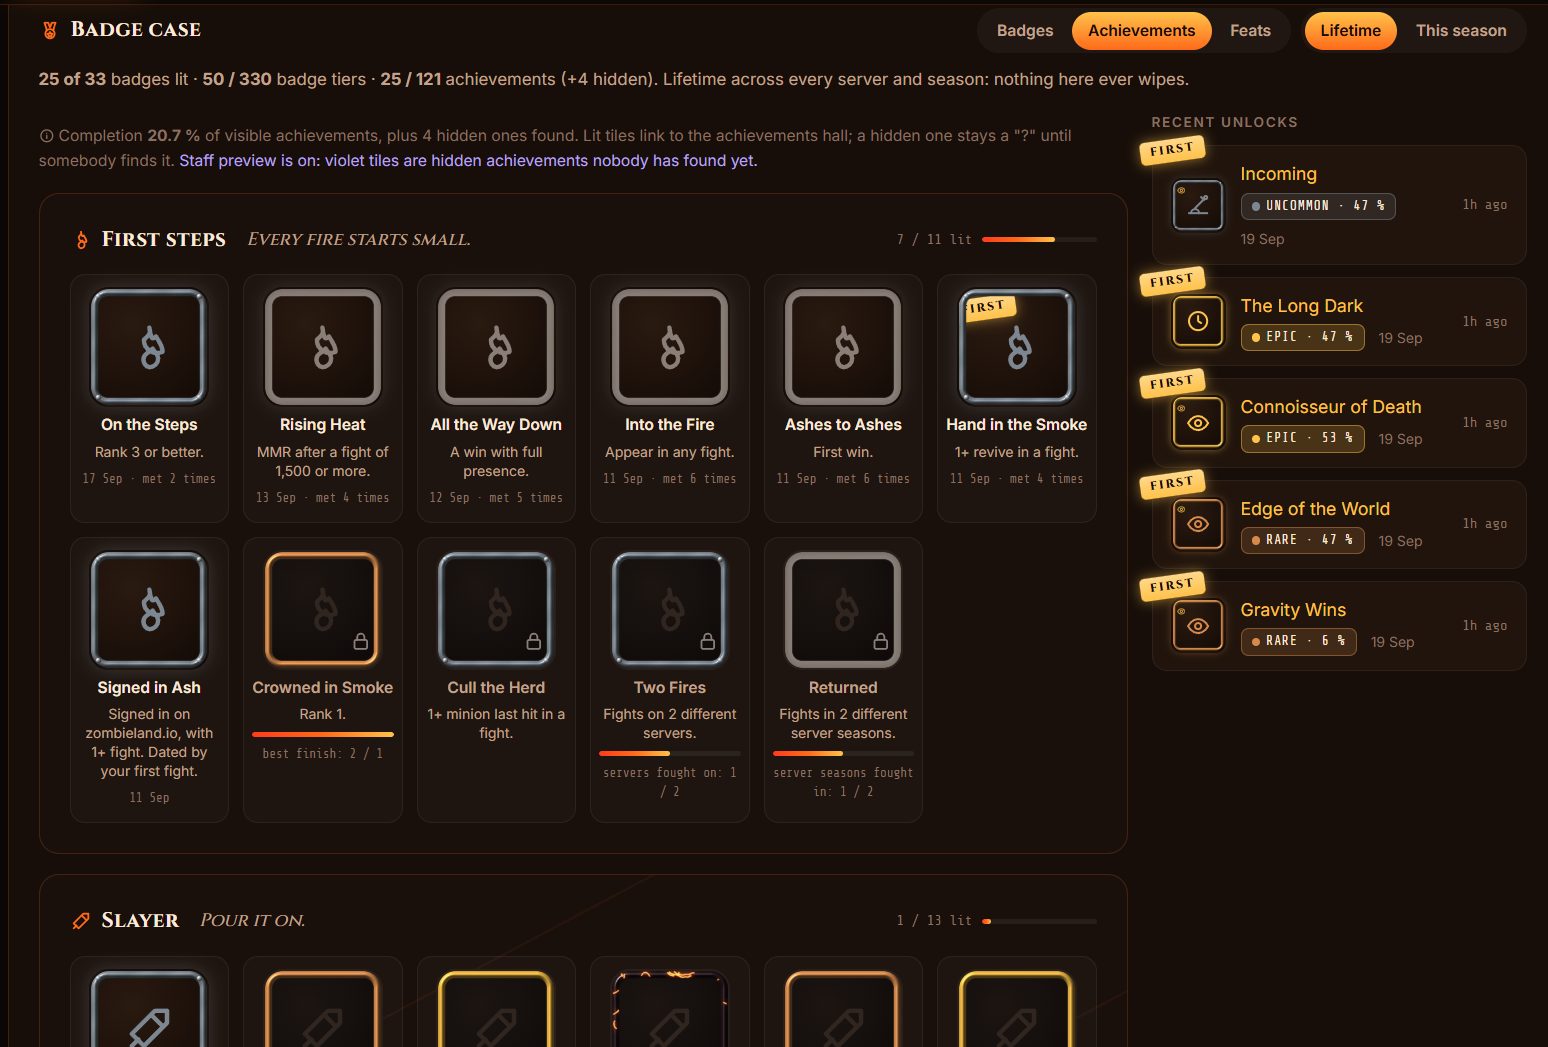
Task: Open the Into the Fire badge icon
Action: pos(670,346)
